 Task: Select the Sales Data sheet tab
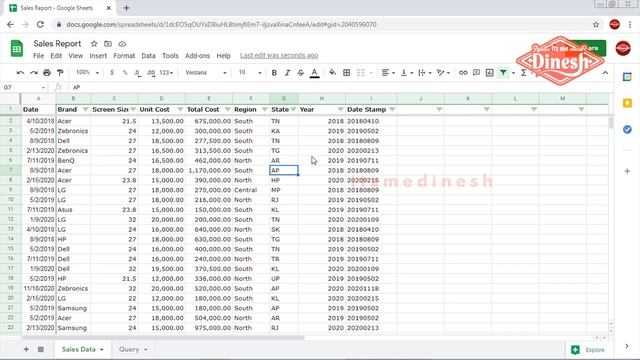[x=82, y=349]
